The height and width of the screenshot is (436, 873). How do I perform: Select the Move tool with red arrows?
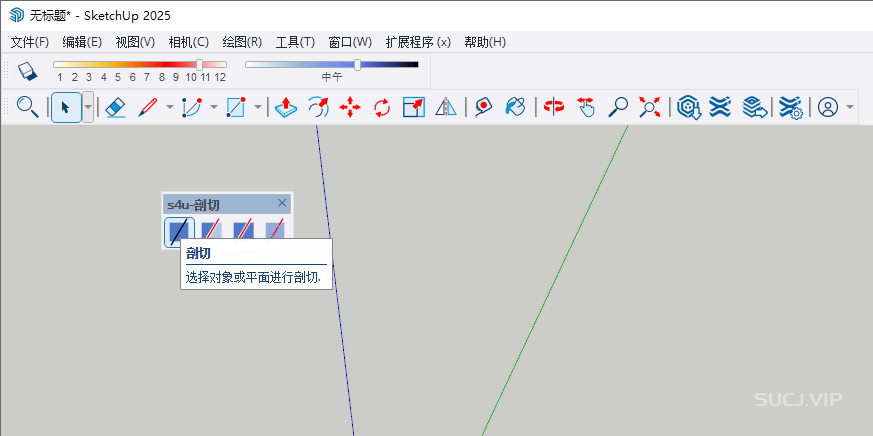point(350,106)
